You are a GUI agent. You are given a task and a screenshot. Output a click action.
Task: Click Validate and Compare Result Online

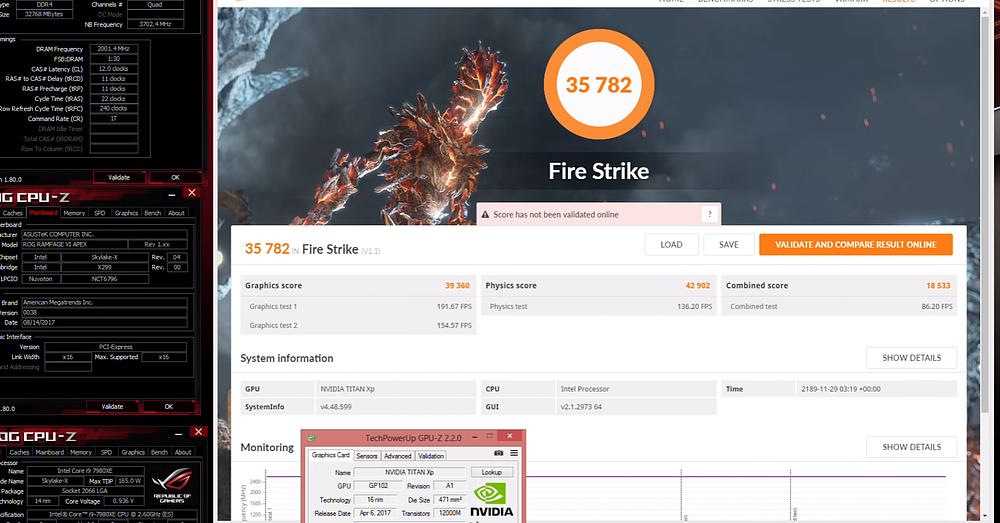pyautogui.click(x=856, y=245)
